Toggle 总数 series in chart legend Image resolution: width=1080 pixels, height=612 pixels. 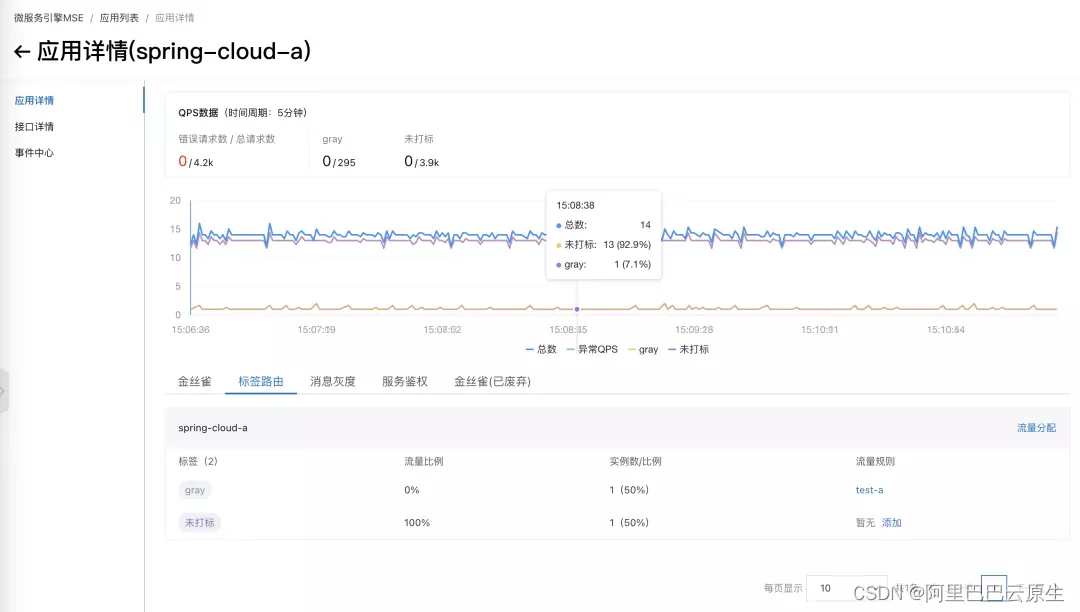click(x=541, y=350)
